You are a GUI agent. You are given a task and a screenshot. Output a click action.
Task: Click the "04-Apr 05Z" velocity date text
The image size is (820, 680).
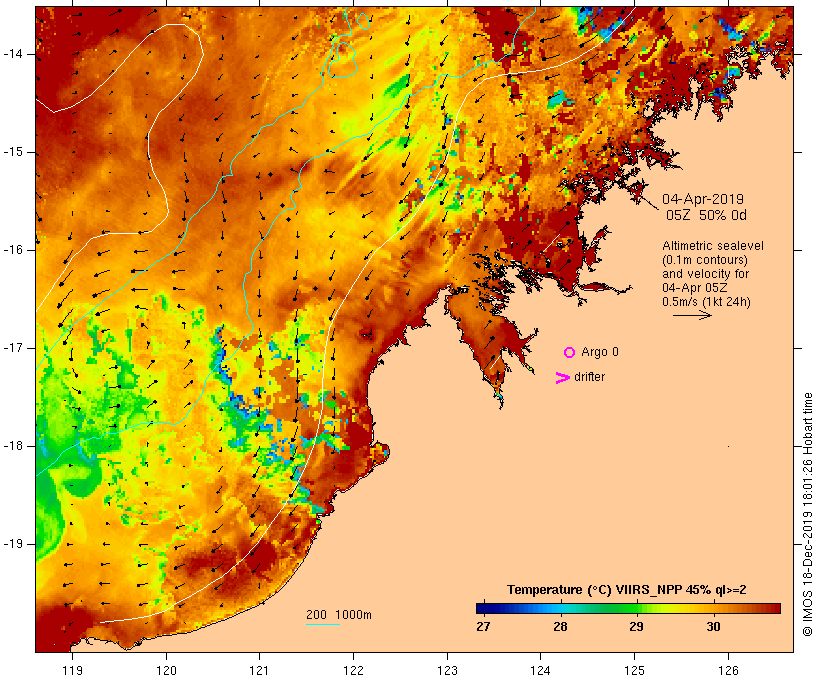[x=694, y=288]
